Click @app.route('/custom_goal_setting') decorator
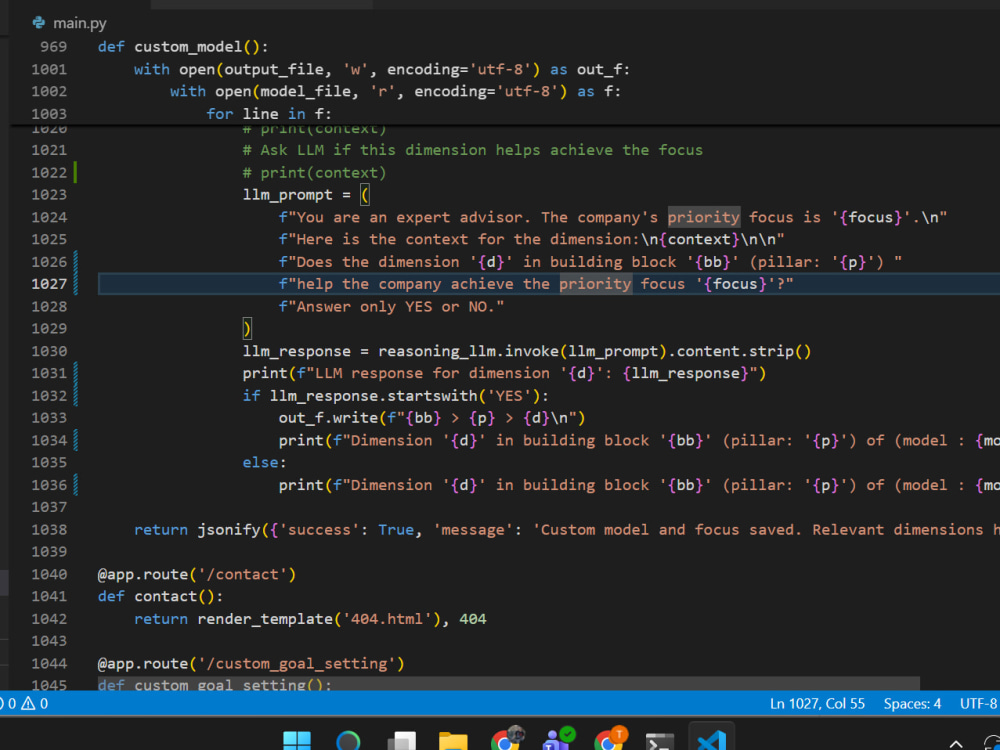 click(251, 663)
